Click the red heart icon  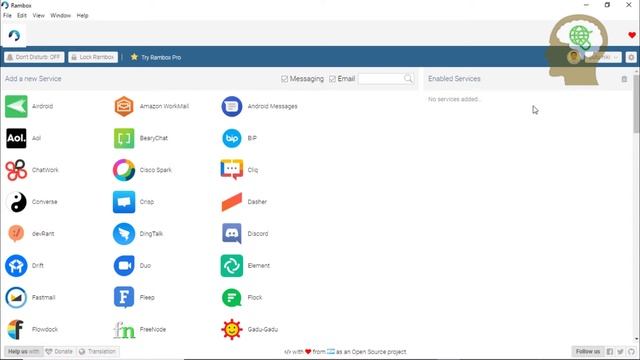tap(632, 36)
